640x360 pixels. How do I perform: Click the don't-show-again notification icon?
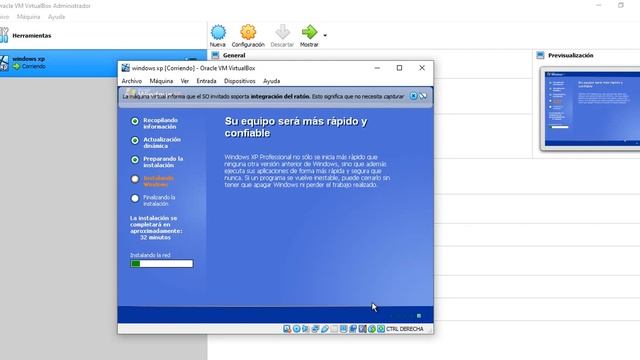(x=423, y=96)
